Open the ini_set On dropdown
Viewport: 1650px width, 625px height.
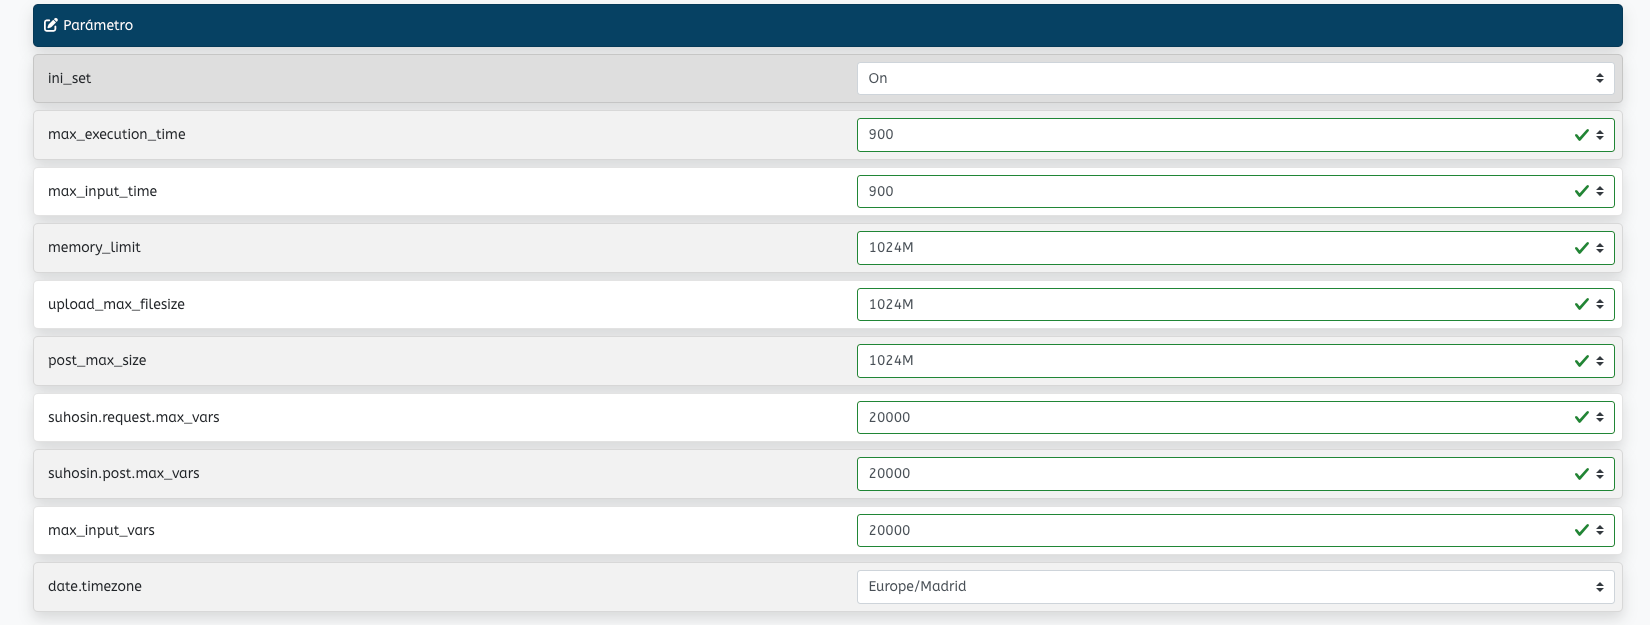click(x=1235, y=78)
